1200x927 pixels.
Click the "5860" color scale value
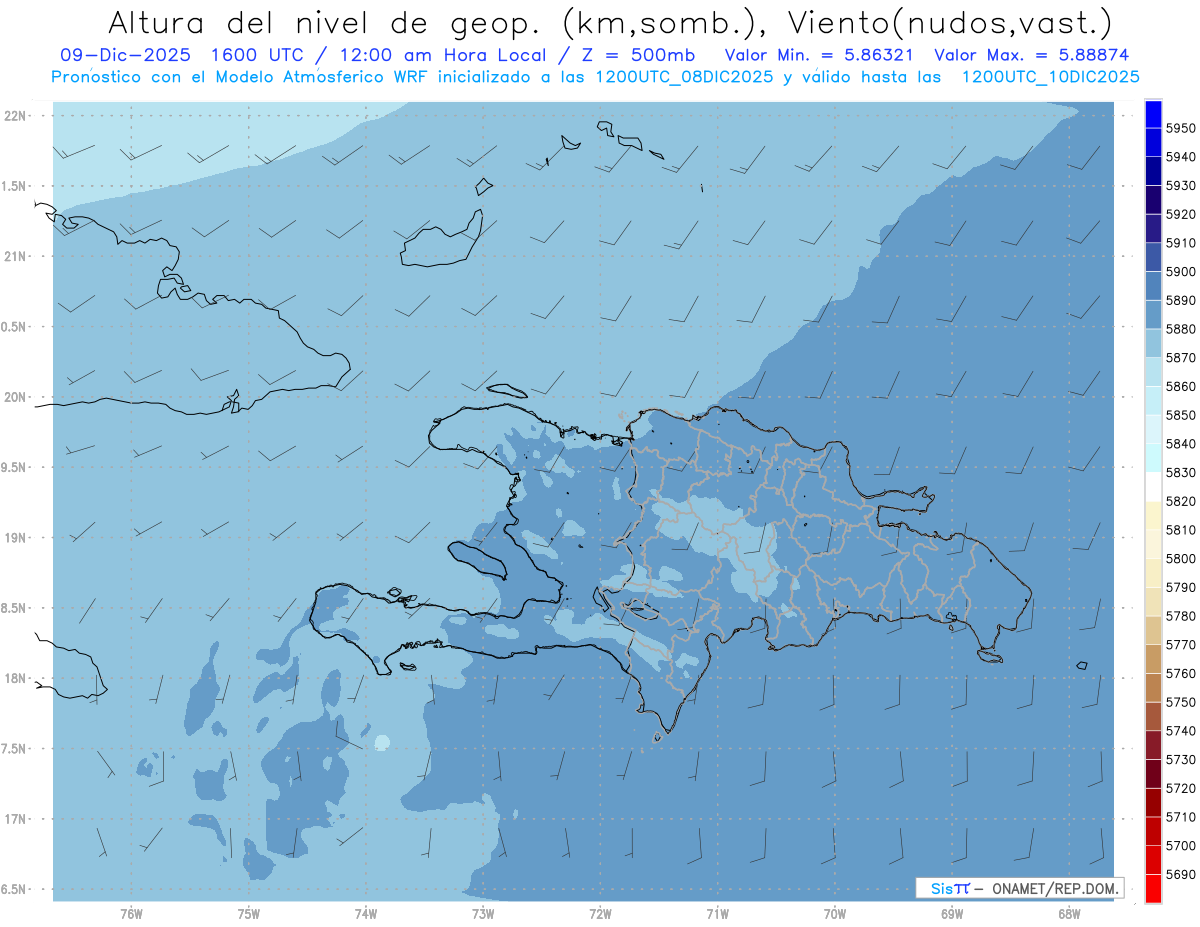pyautogui.click(x=1181, y=386)
